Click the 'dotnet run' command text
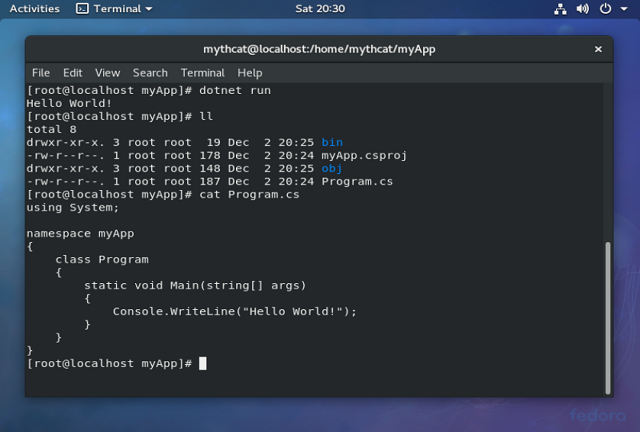Viewport: 640px width, 432px height. pos(235,90)
